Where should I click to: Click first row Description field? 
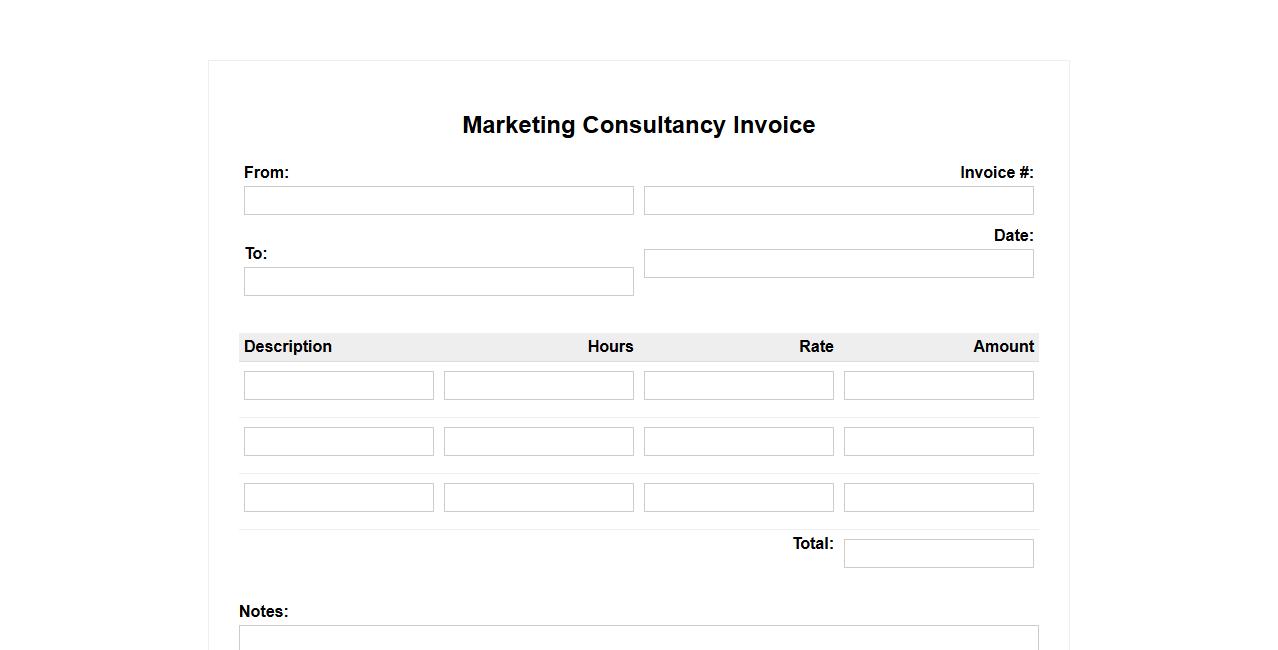[x=338, y=385]
